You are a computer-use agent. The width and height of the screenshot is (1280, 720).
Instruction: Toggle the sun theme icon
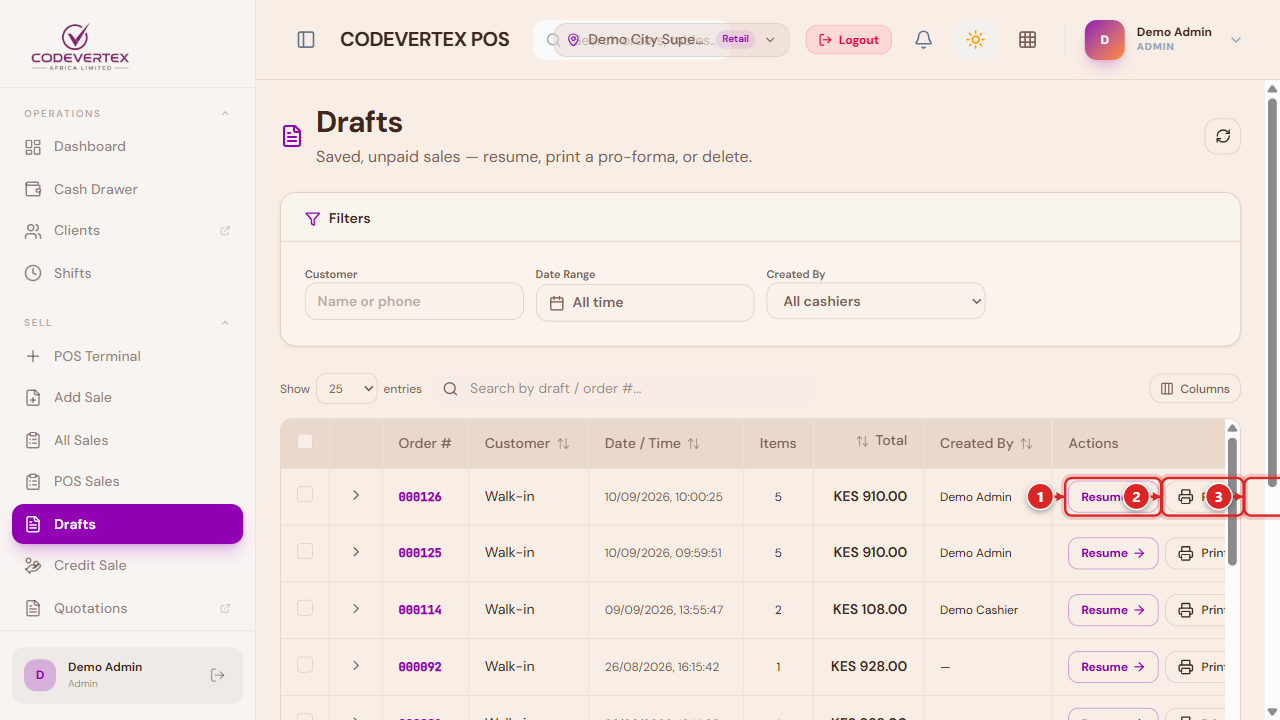(976, 40)
